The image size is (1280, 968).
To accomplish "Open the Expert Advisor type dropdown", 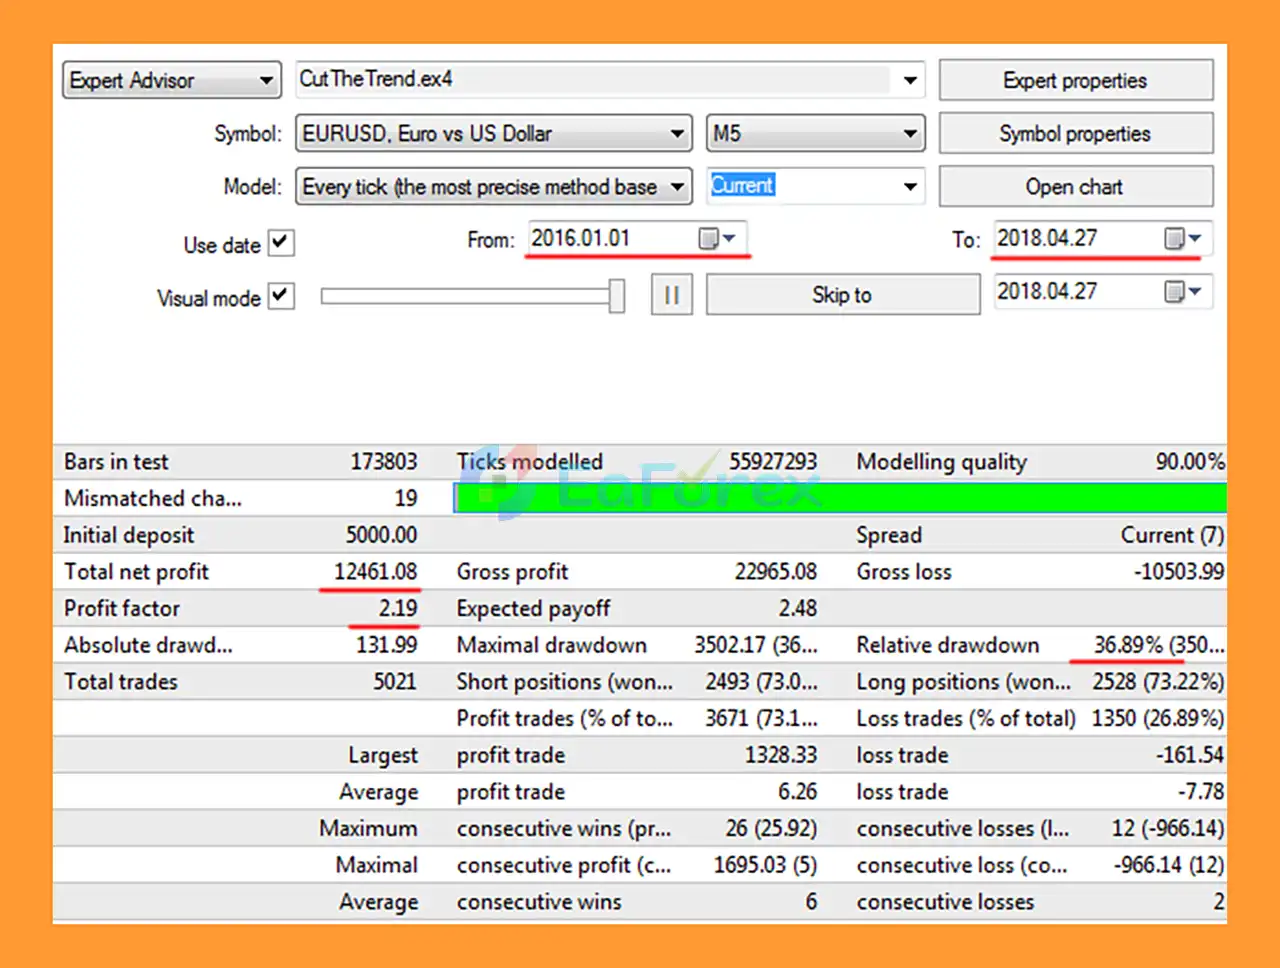I will (267, 80).
